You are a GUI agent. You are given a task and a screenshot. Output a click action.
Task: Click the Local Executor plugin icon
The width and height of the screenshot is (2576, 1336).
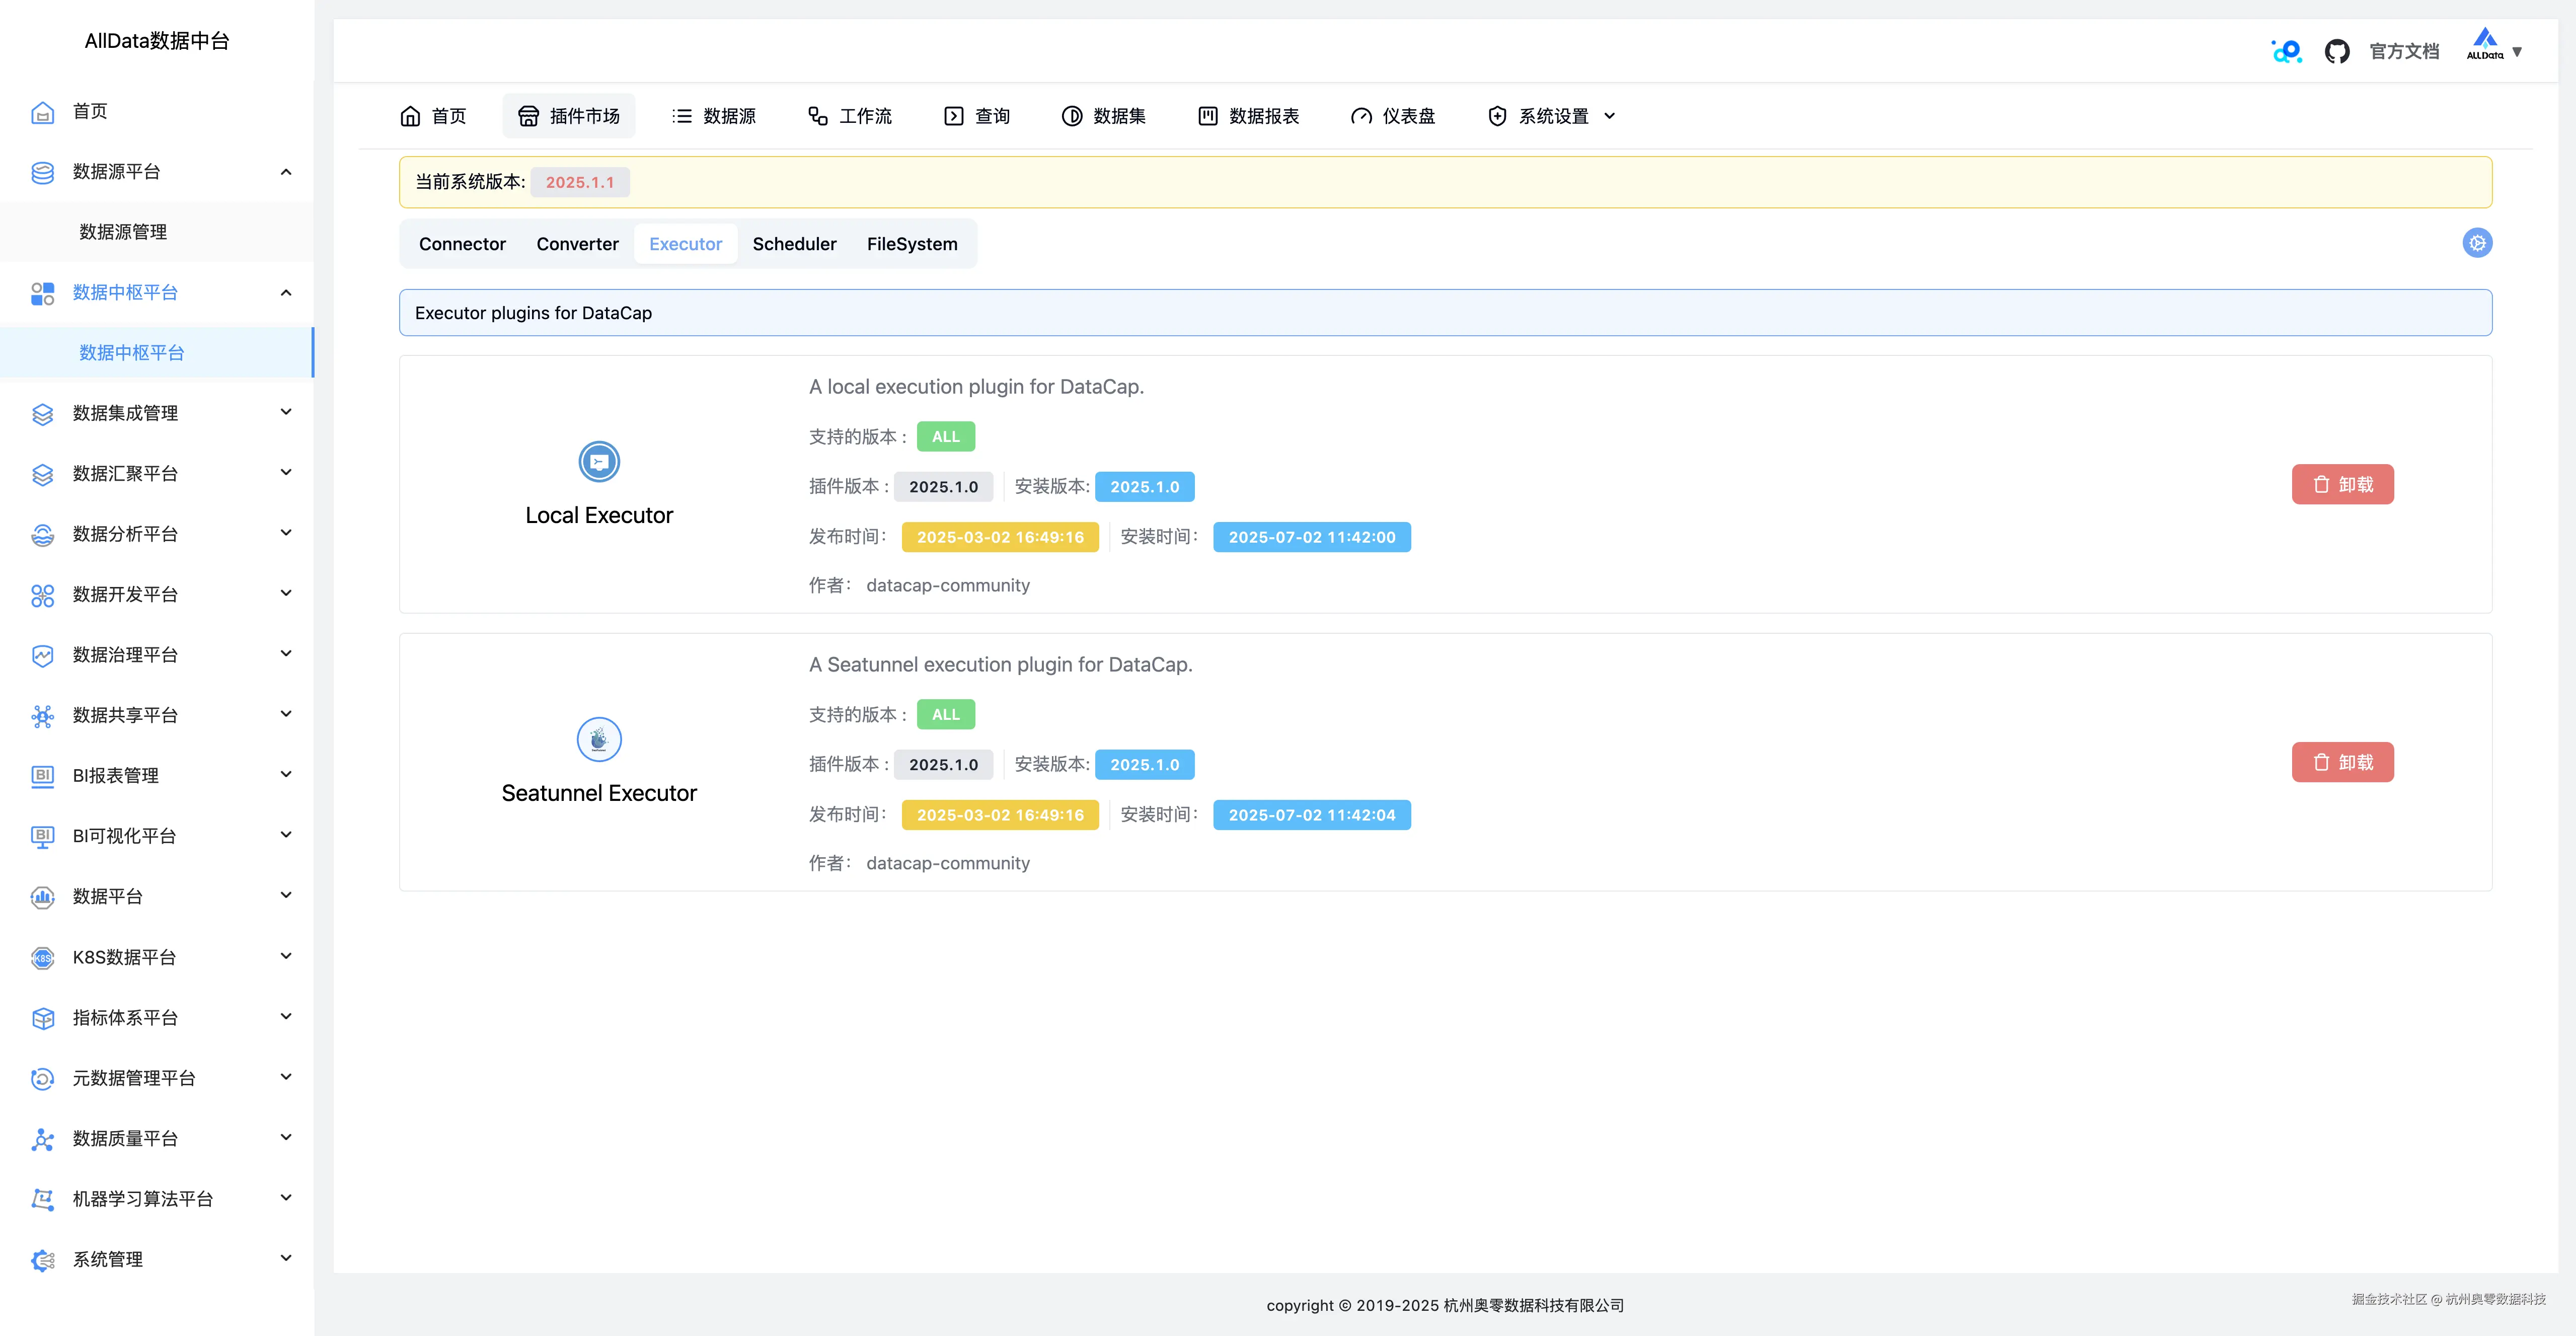pos(599,462)
